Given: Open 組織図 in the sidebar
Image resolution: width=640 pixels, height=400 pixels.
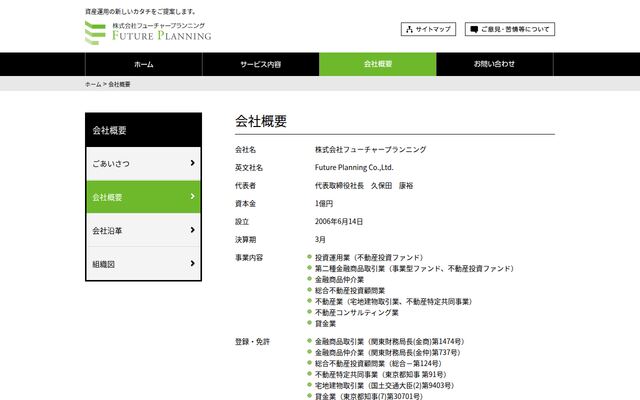Looking at the screenshot, I should [x=143, y=264].
